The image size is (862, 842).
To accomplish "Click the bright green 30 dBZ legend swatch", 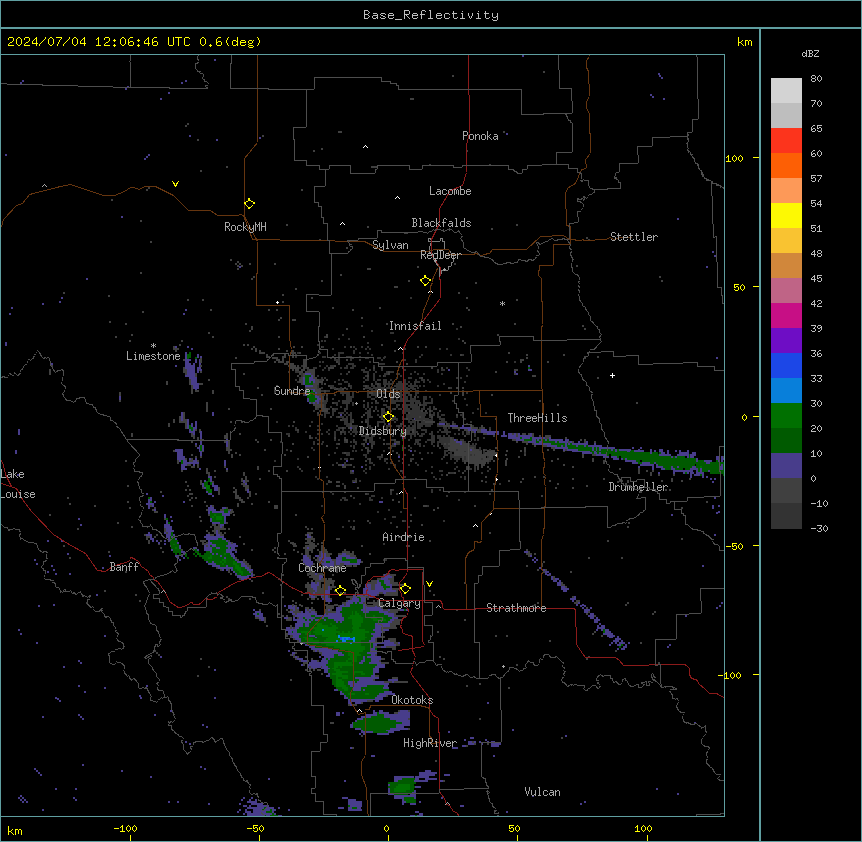I will click(786, 416).
